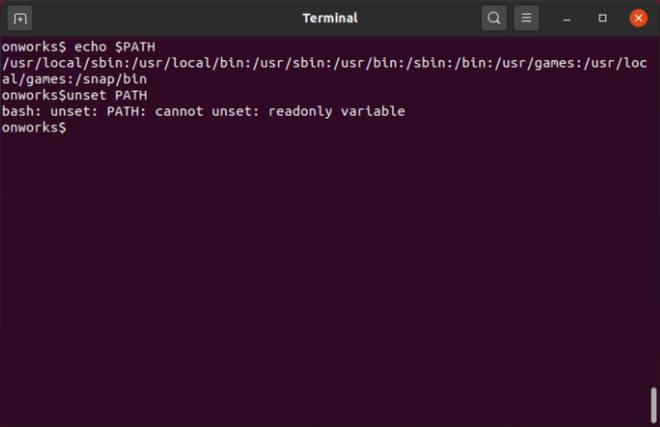Close the Terminal with orange button
The height and width of the screenshot is (427, 660).
pyautogui.click(x=638, y=18)
